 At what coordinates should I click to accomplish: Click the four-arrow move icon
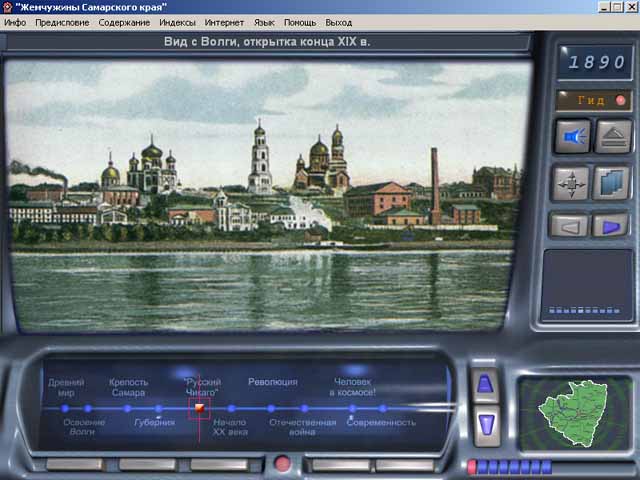572,183
